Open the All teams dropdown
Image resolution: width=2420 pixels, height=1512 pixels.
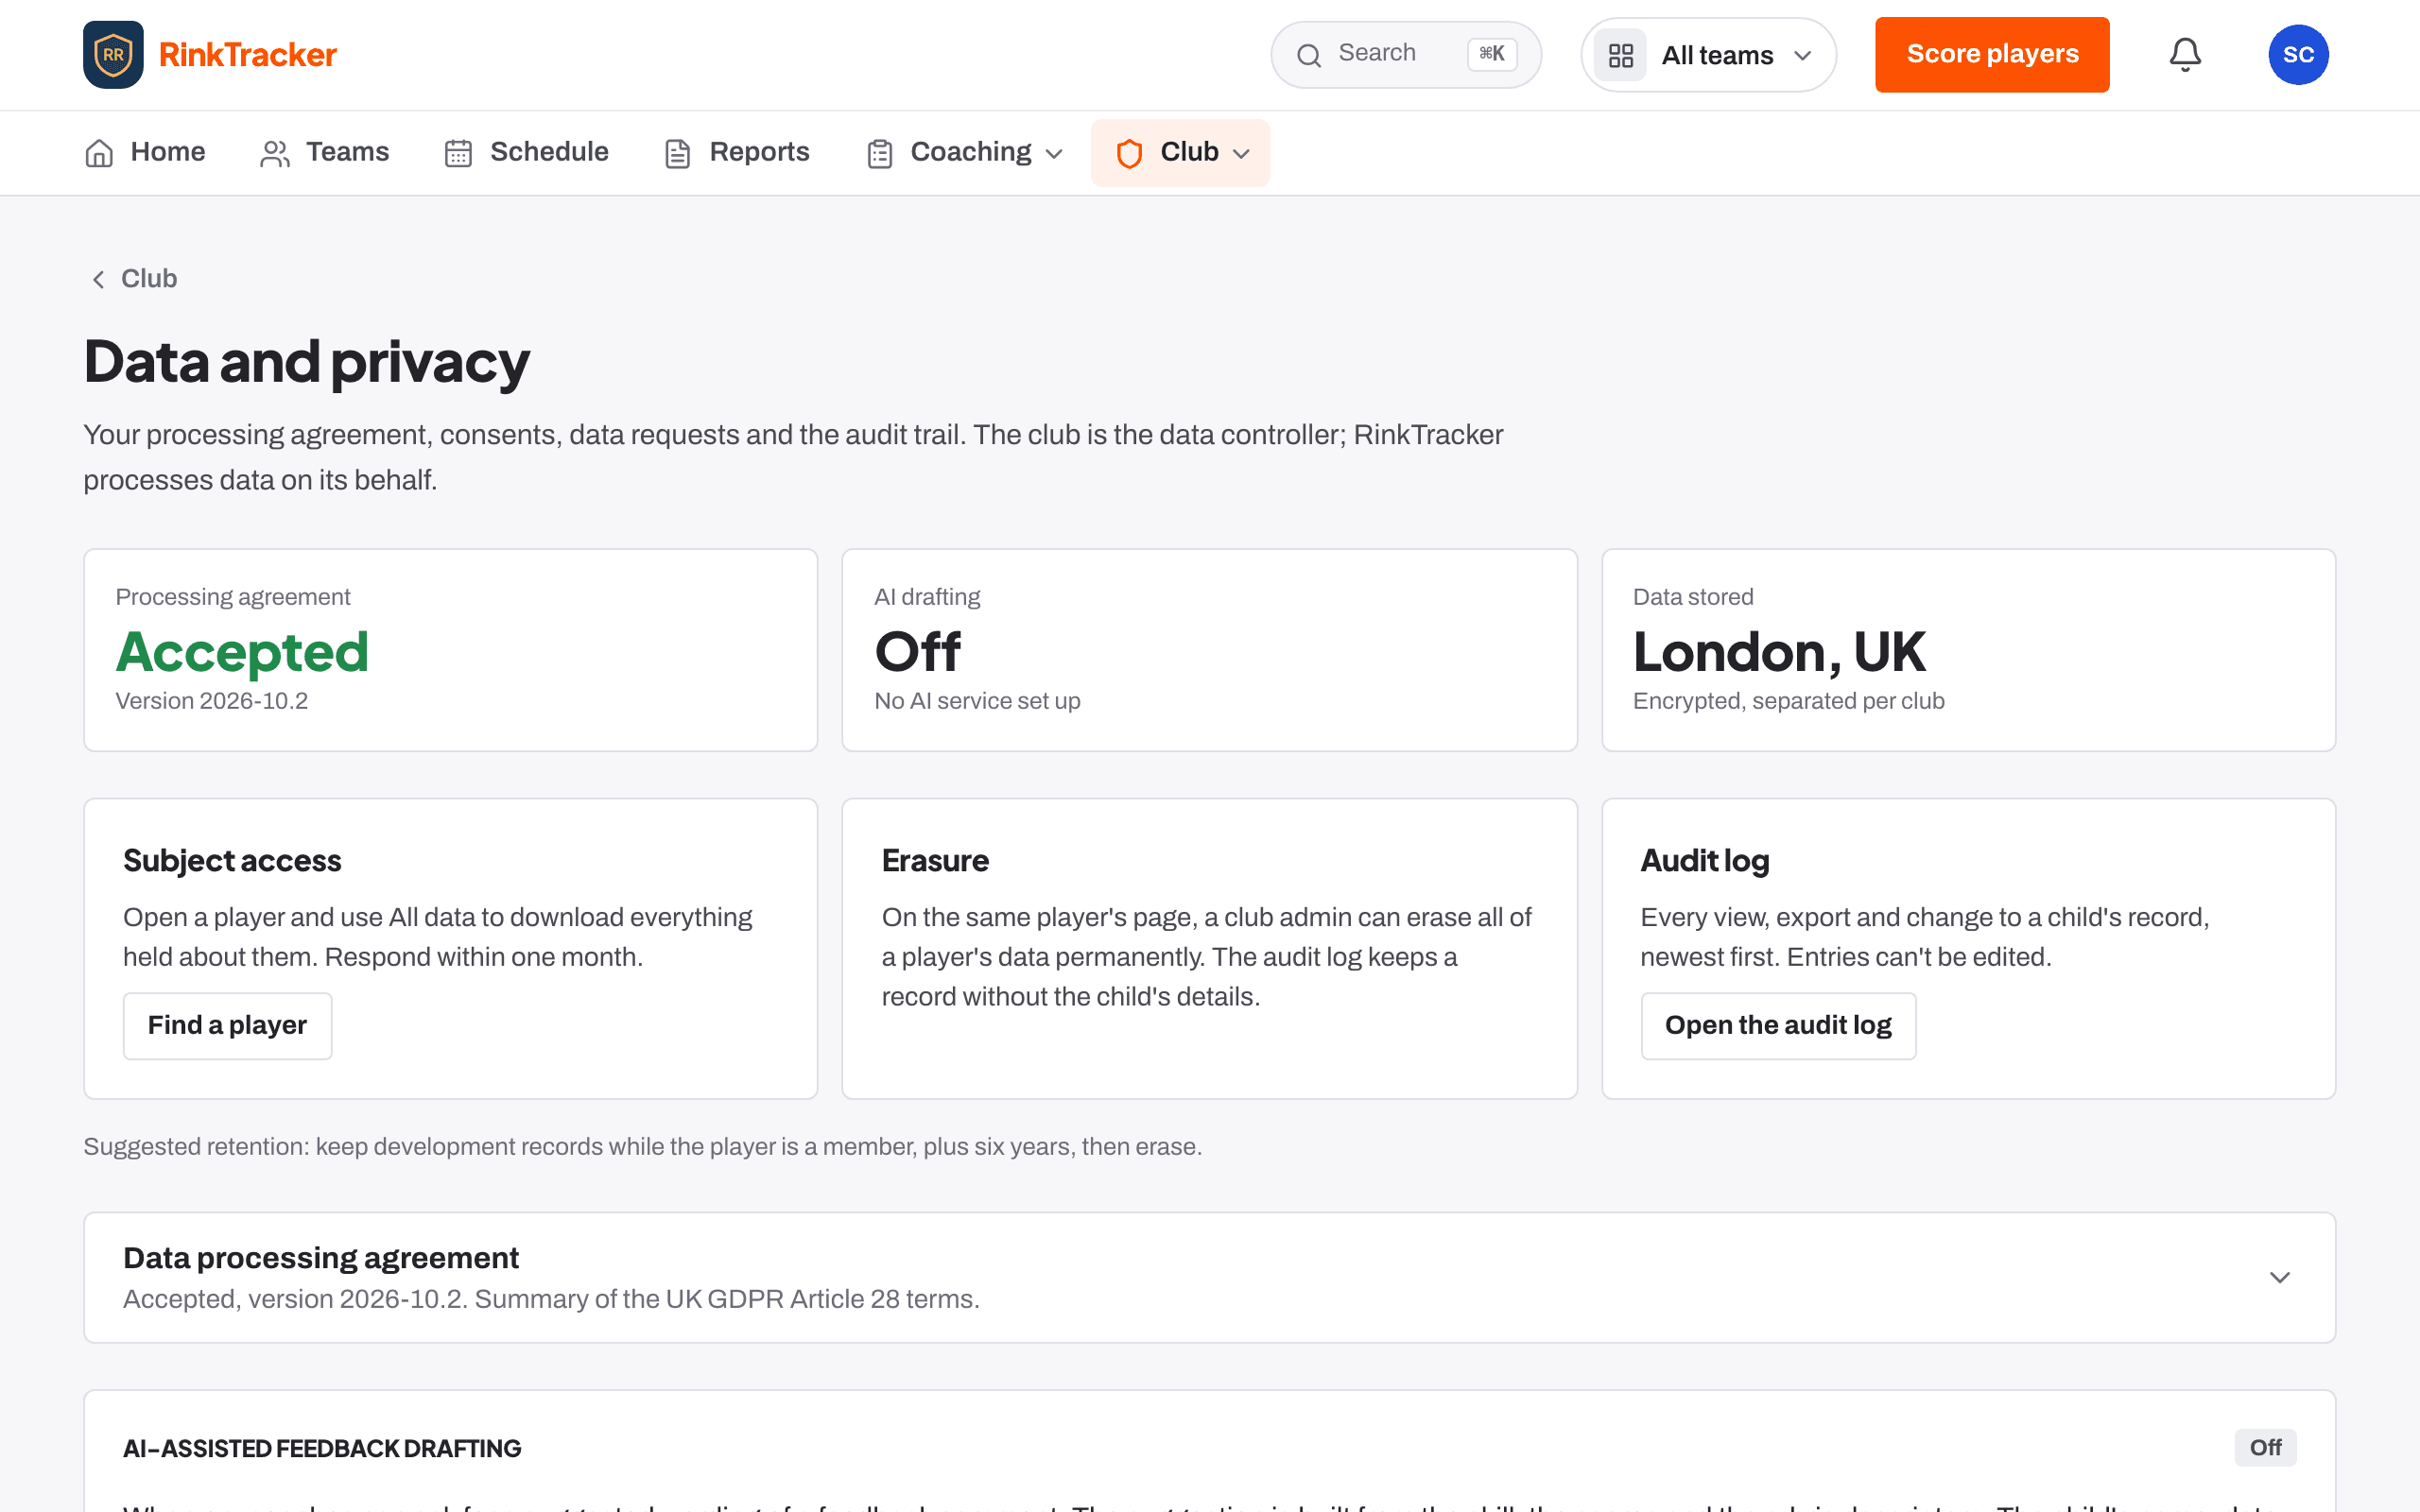1708,55
